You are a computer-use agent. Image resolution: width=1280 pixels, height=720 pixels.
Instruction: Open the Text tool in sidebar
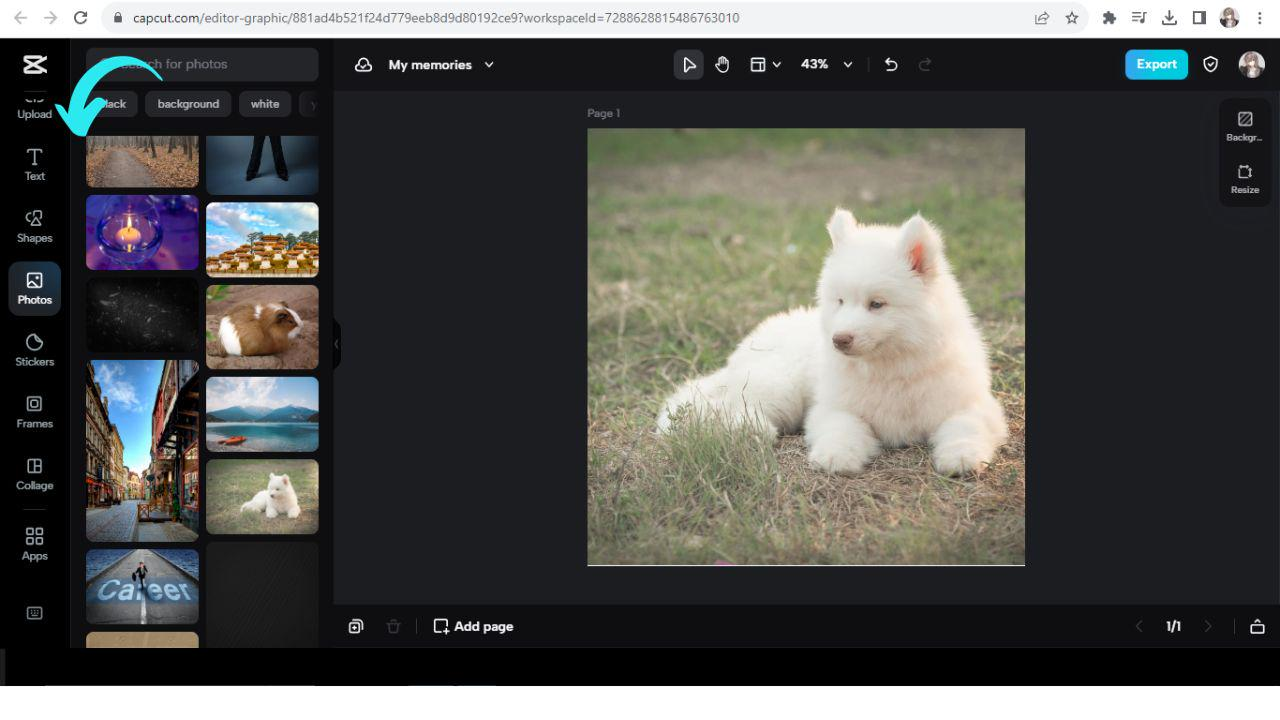[x=34, y=164]
